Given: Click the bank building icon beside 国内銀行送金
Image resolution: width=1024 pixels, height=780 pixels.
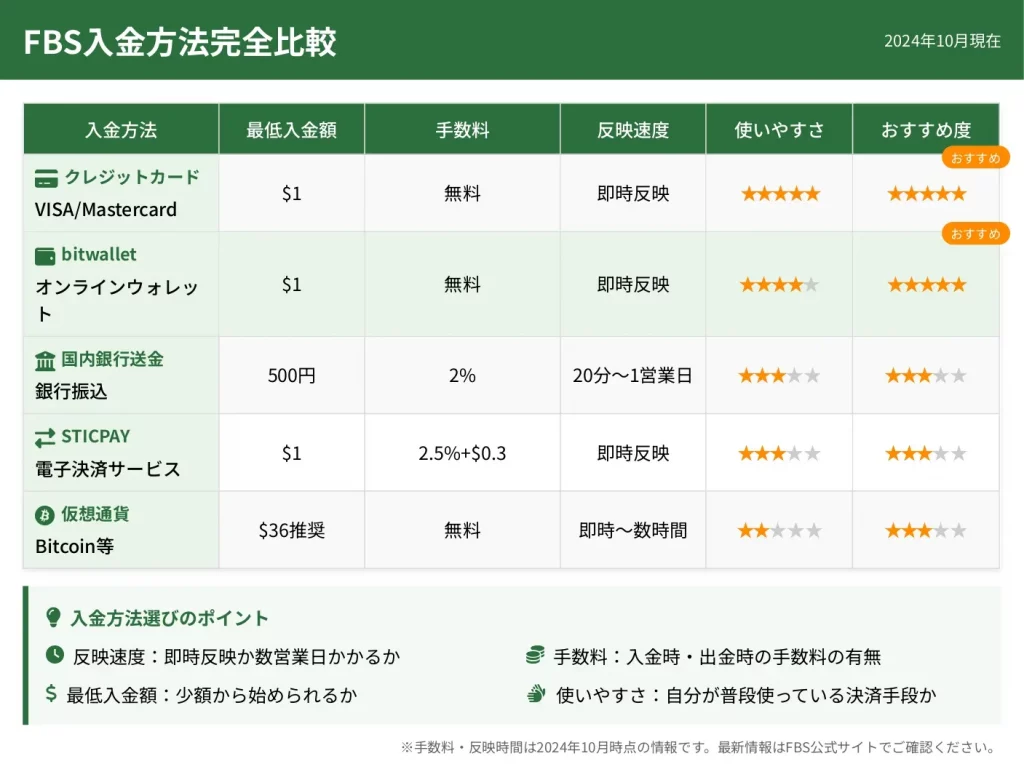Looking at the screenshot, I should pos(45,360).
